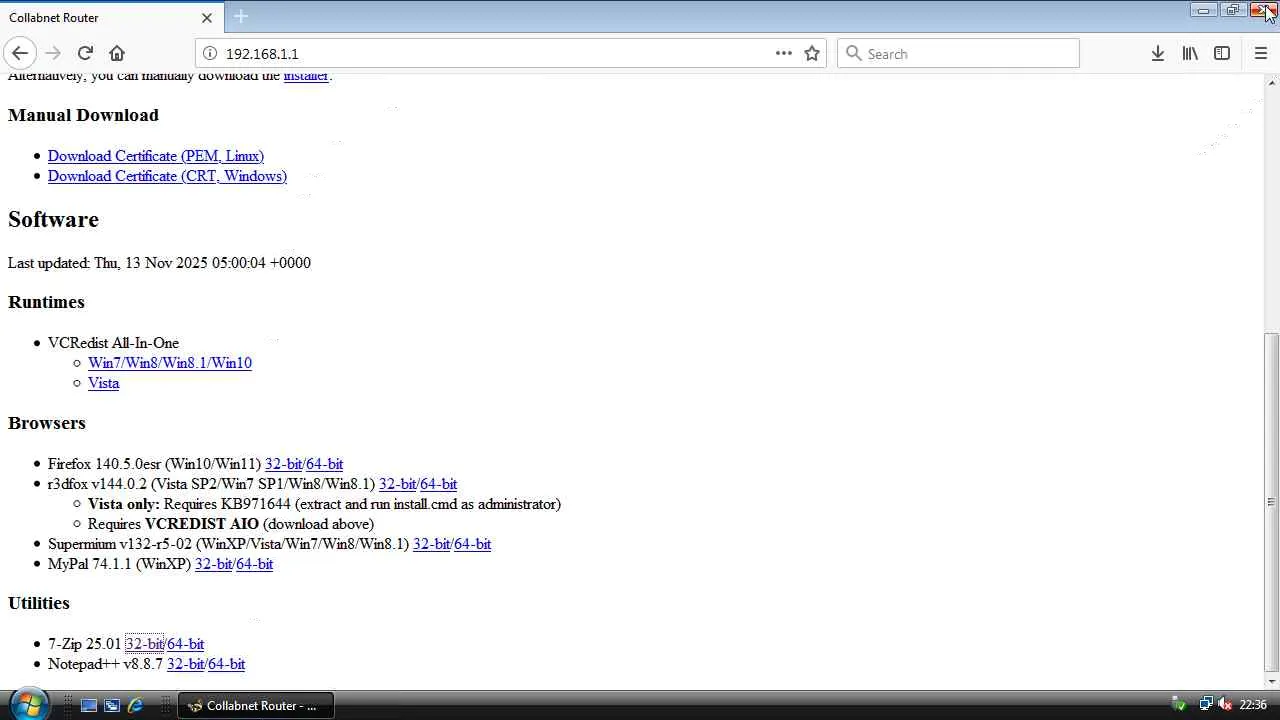Download r3dfox v144.0.2 64-bit
1280x720 pixels.
(439, 484)
